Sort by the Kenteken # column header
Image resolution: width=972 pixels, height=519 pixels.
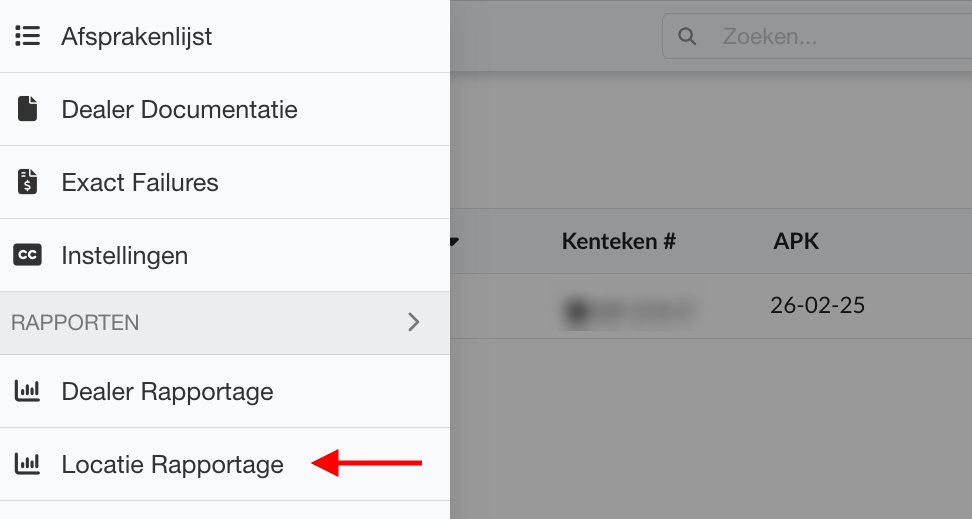(x=619, y=241)
